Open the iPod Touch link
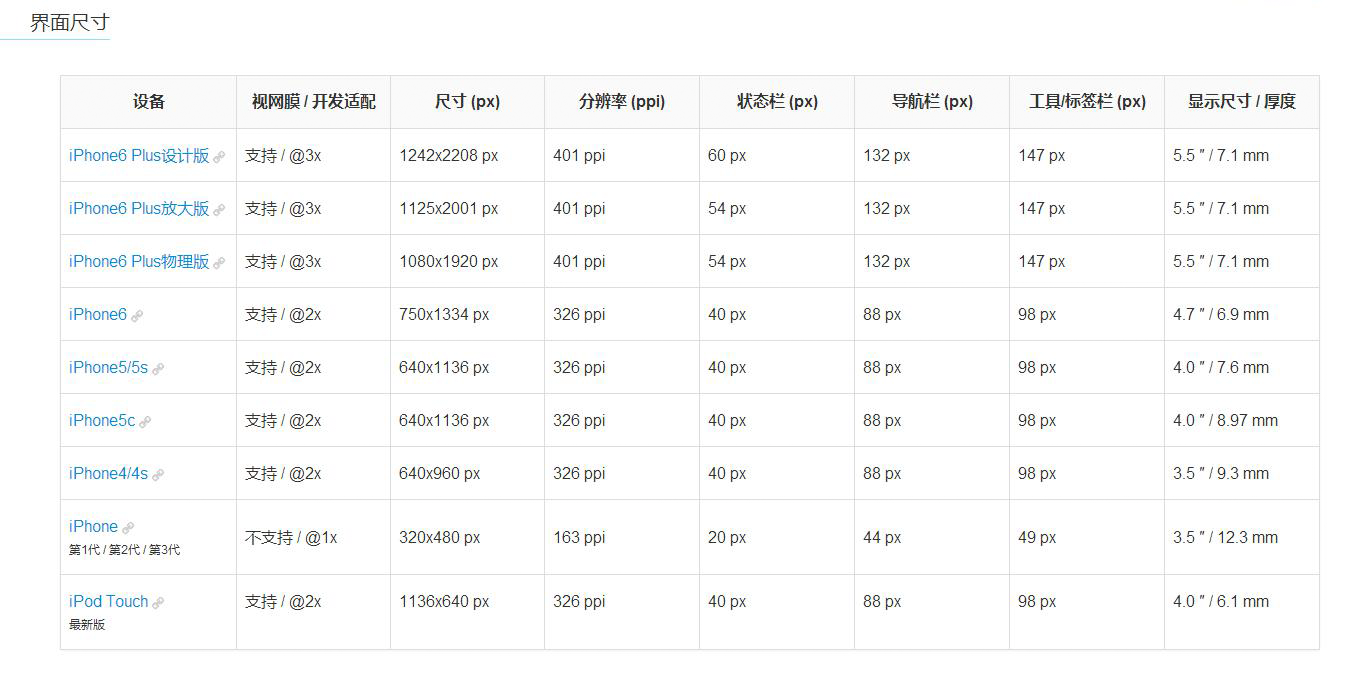Screen dimensions: 1346x691 (108, 602)
